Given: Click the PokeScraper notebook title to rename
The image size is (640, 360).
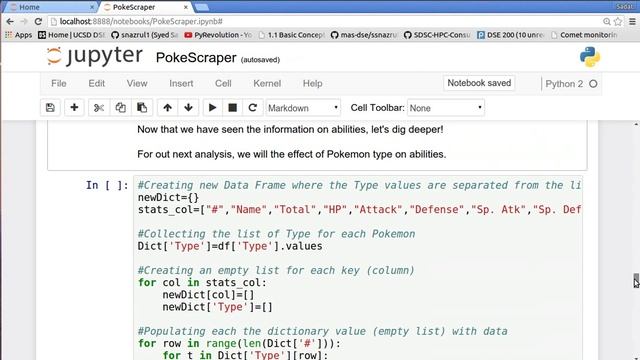Looking at the screenshot, I should pos(196,58).
